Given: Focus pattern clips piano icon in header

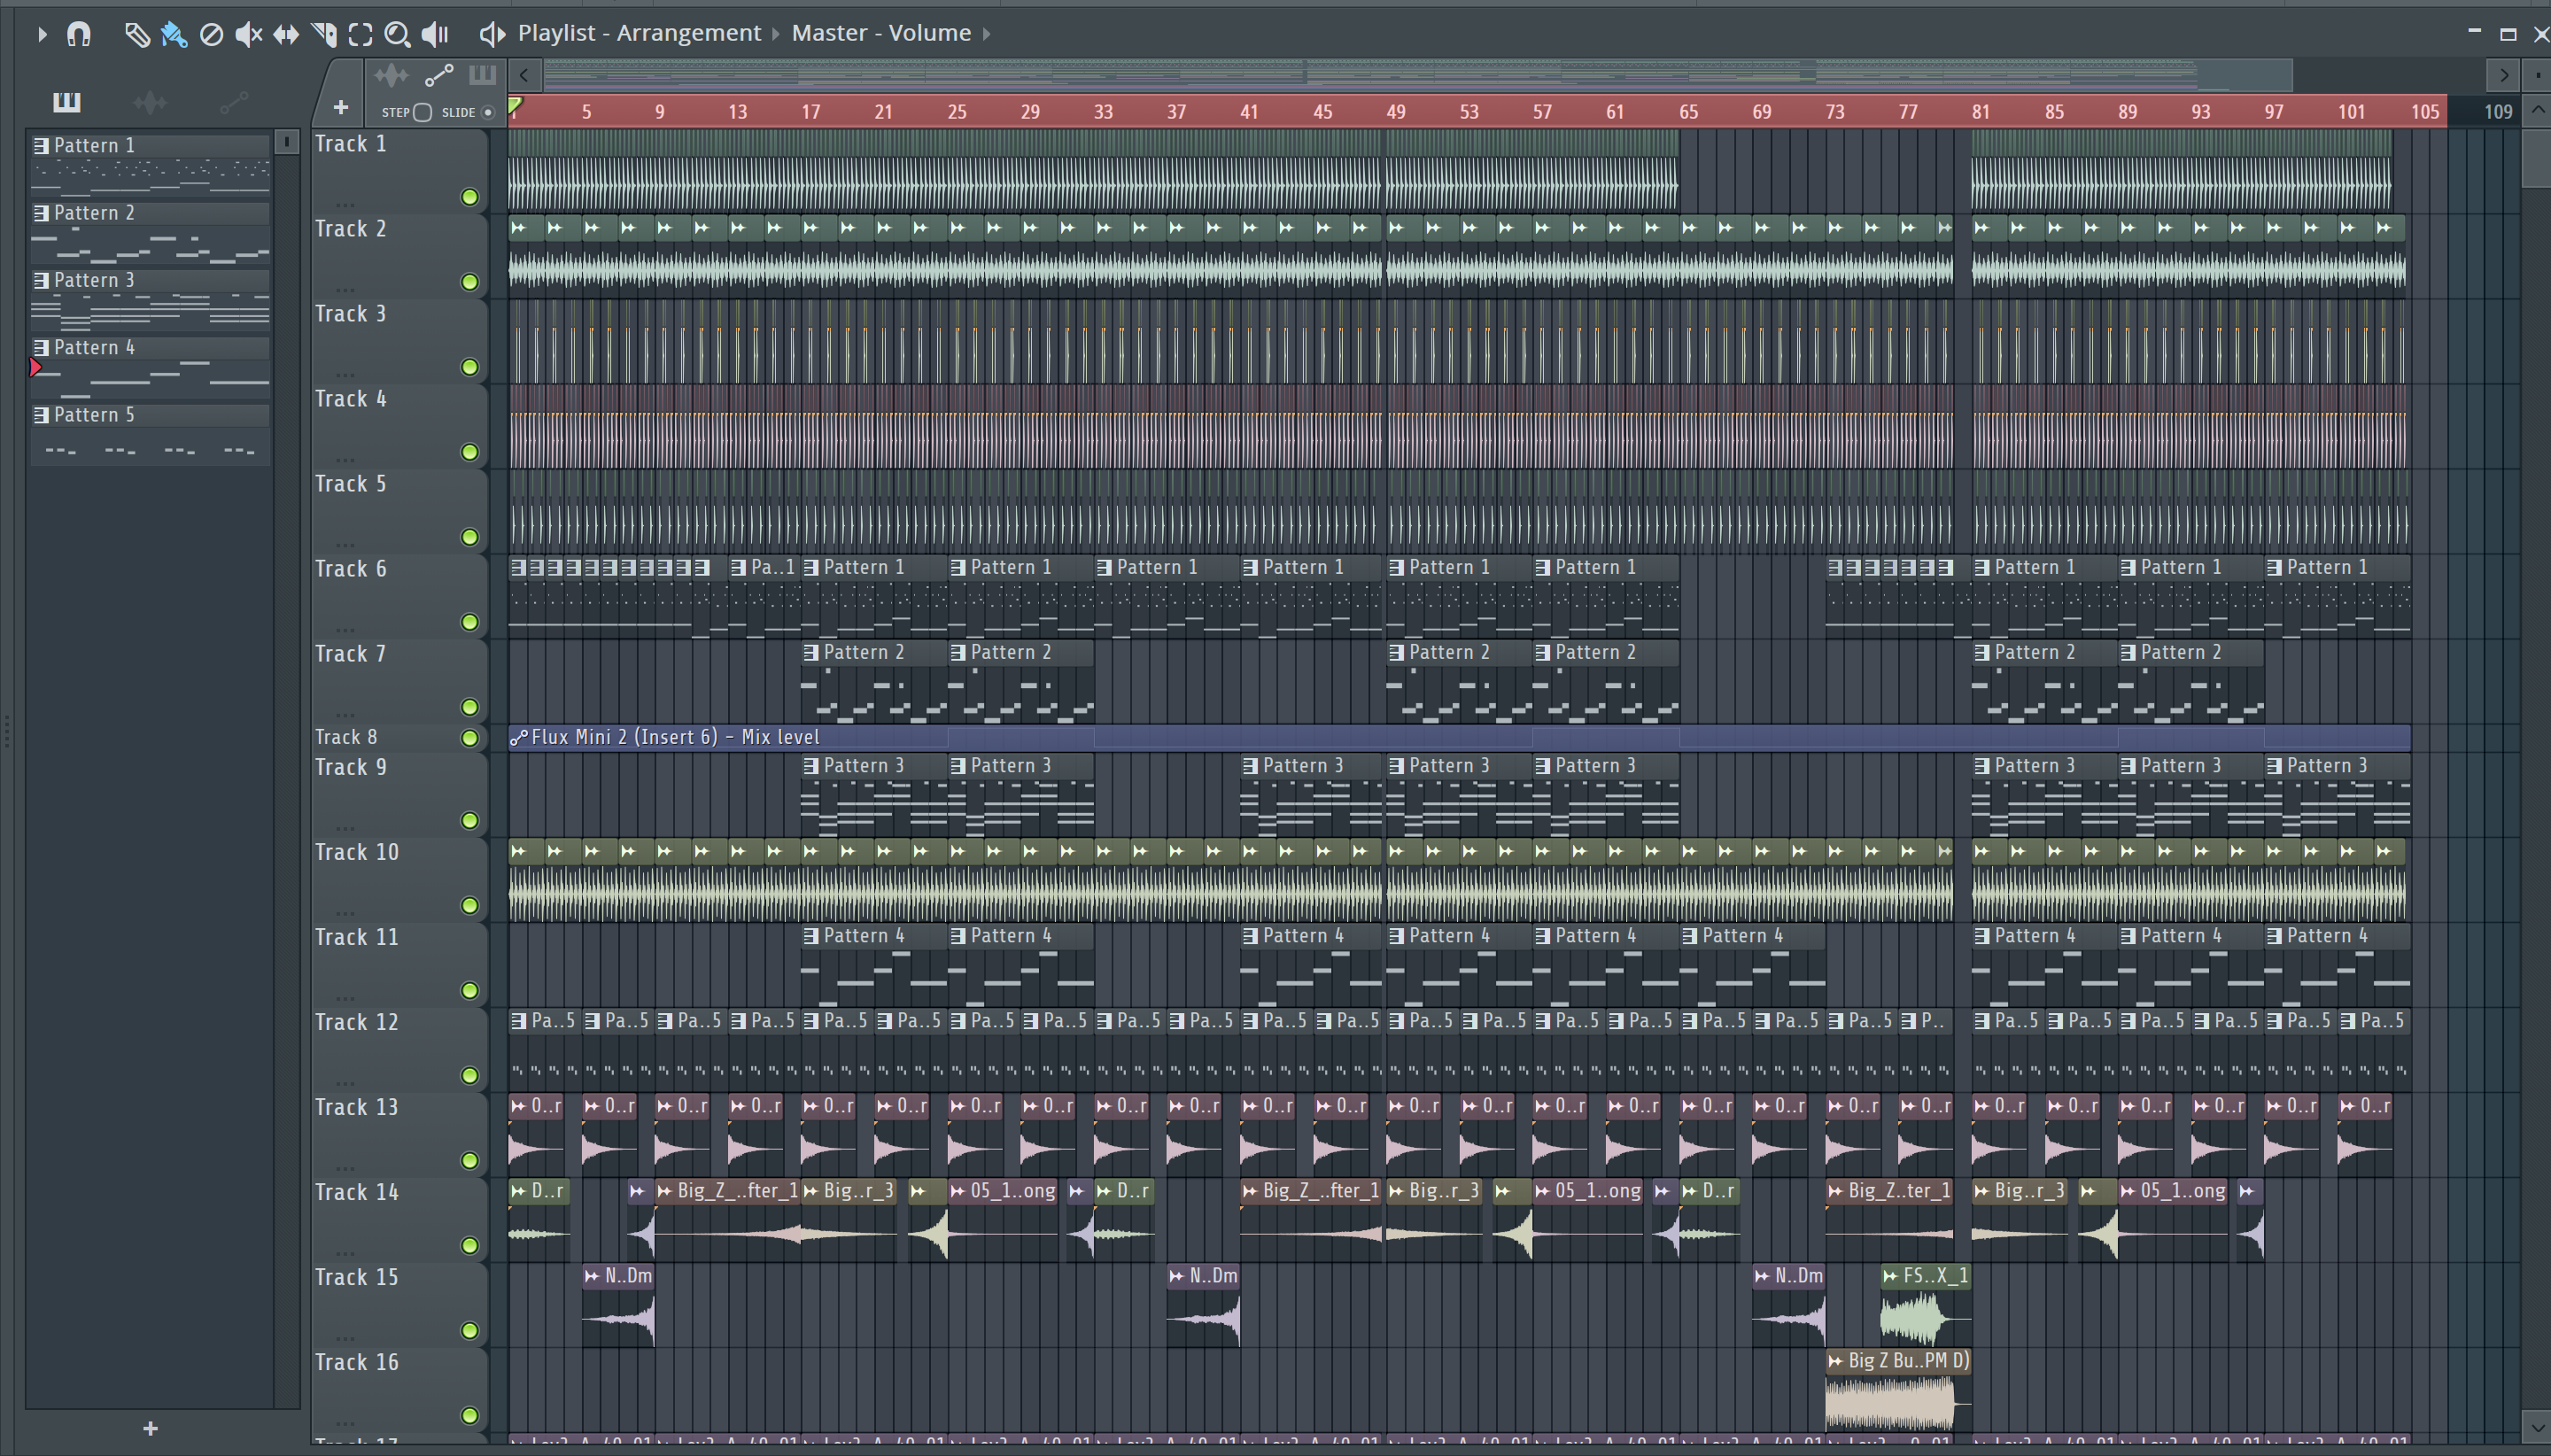Looking at the screenshot, I should tap(482, 75).
